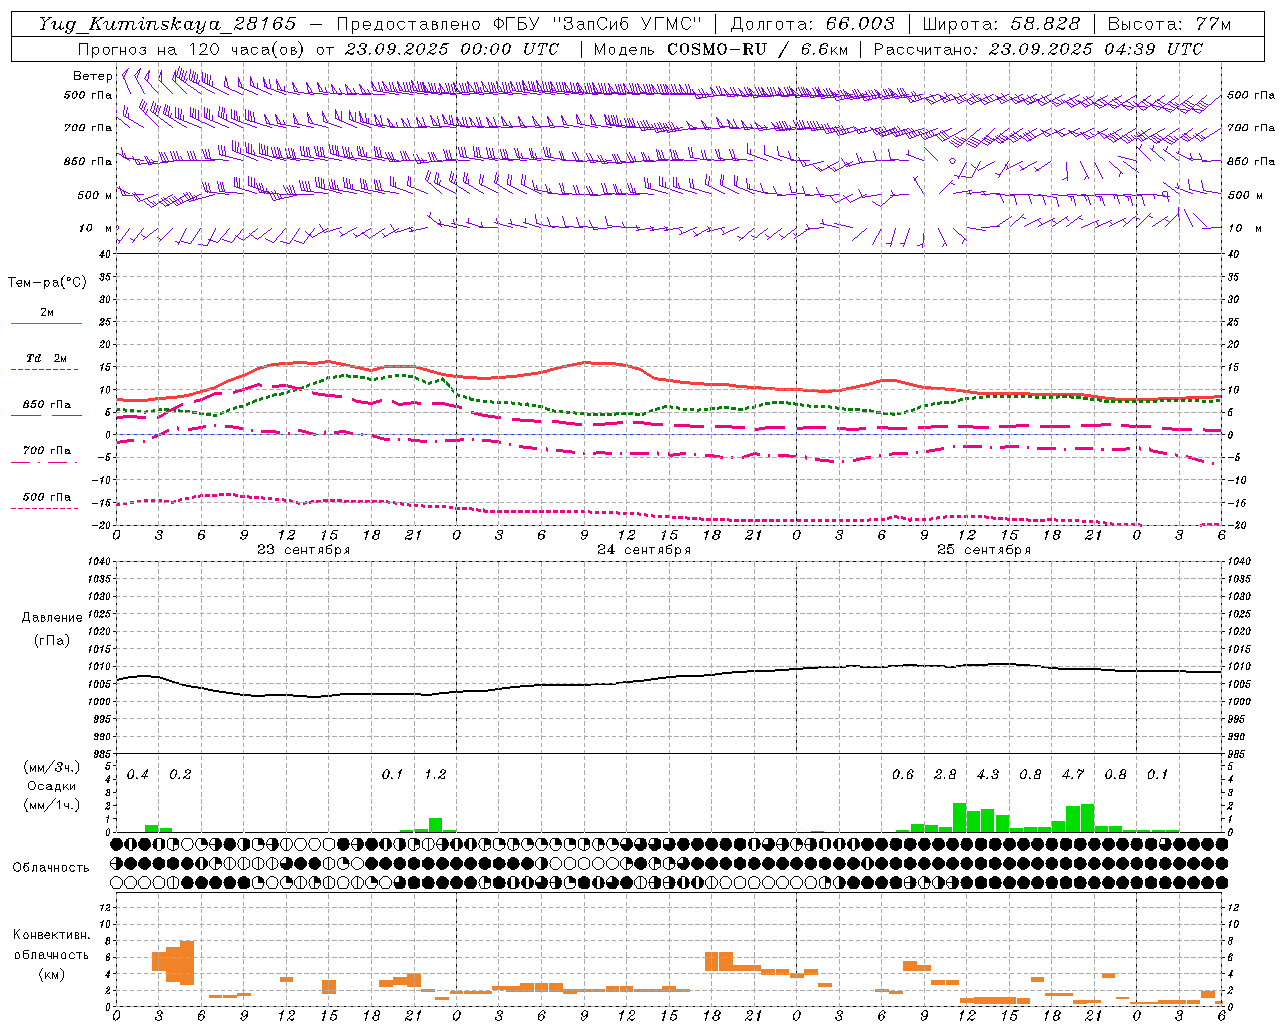Viewport: 1280px width, 1024px height.
Task: Click the 700 гПа temperature legend label
Action: [47, 450]
